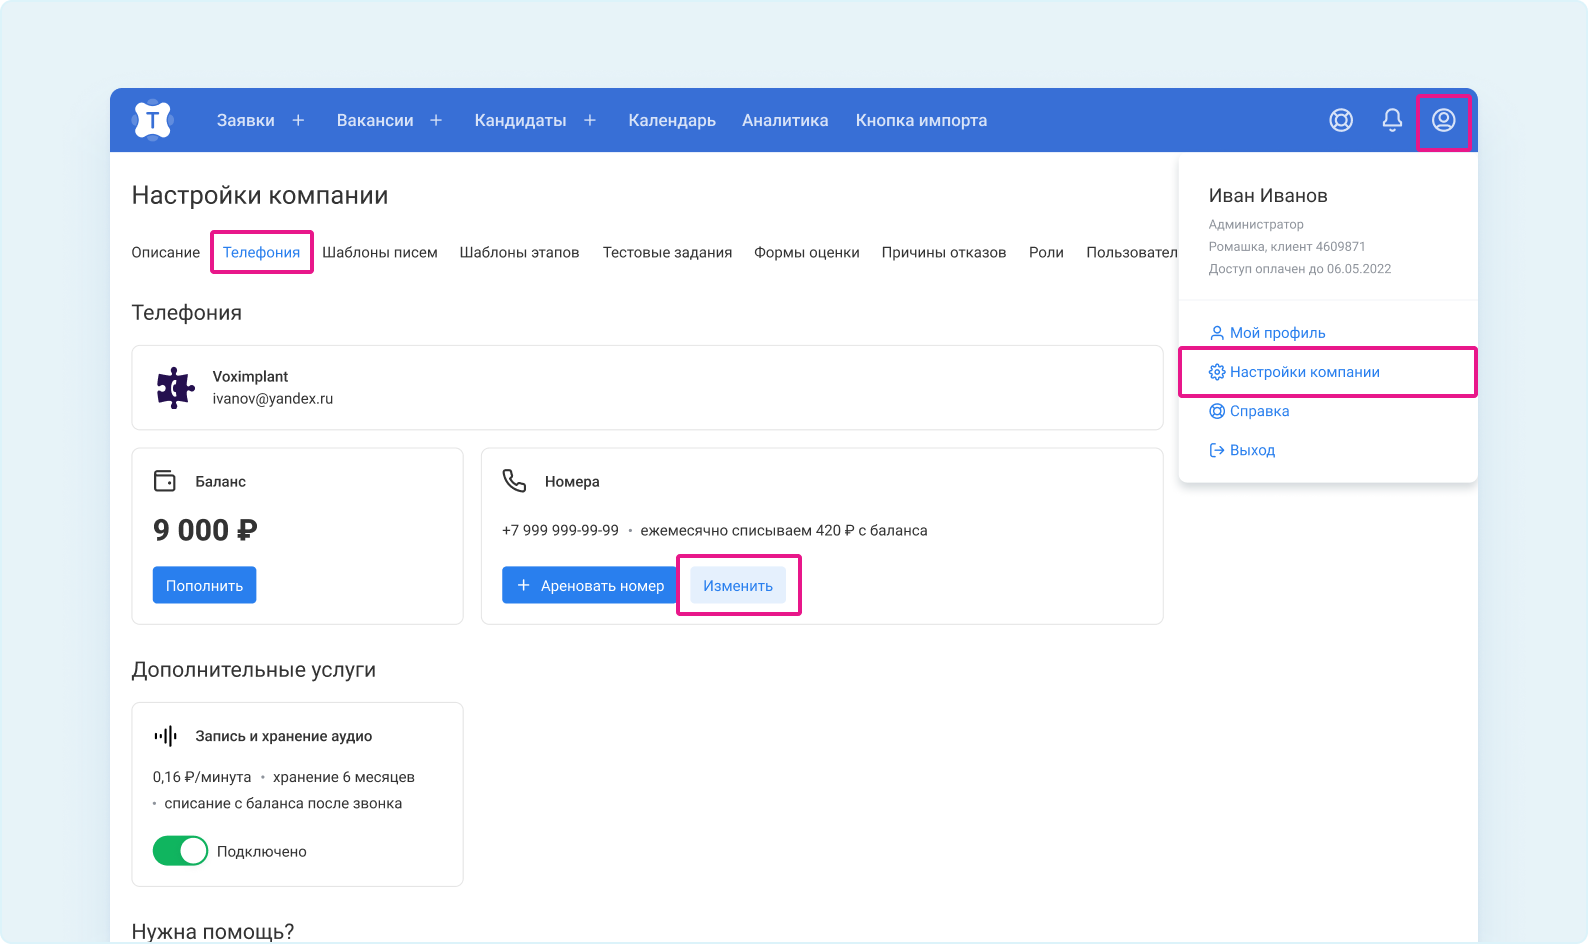Click the Администратор role label
1588x944 pixels.
tap(1256, 224)
